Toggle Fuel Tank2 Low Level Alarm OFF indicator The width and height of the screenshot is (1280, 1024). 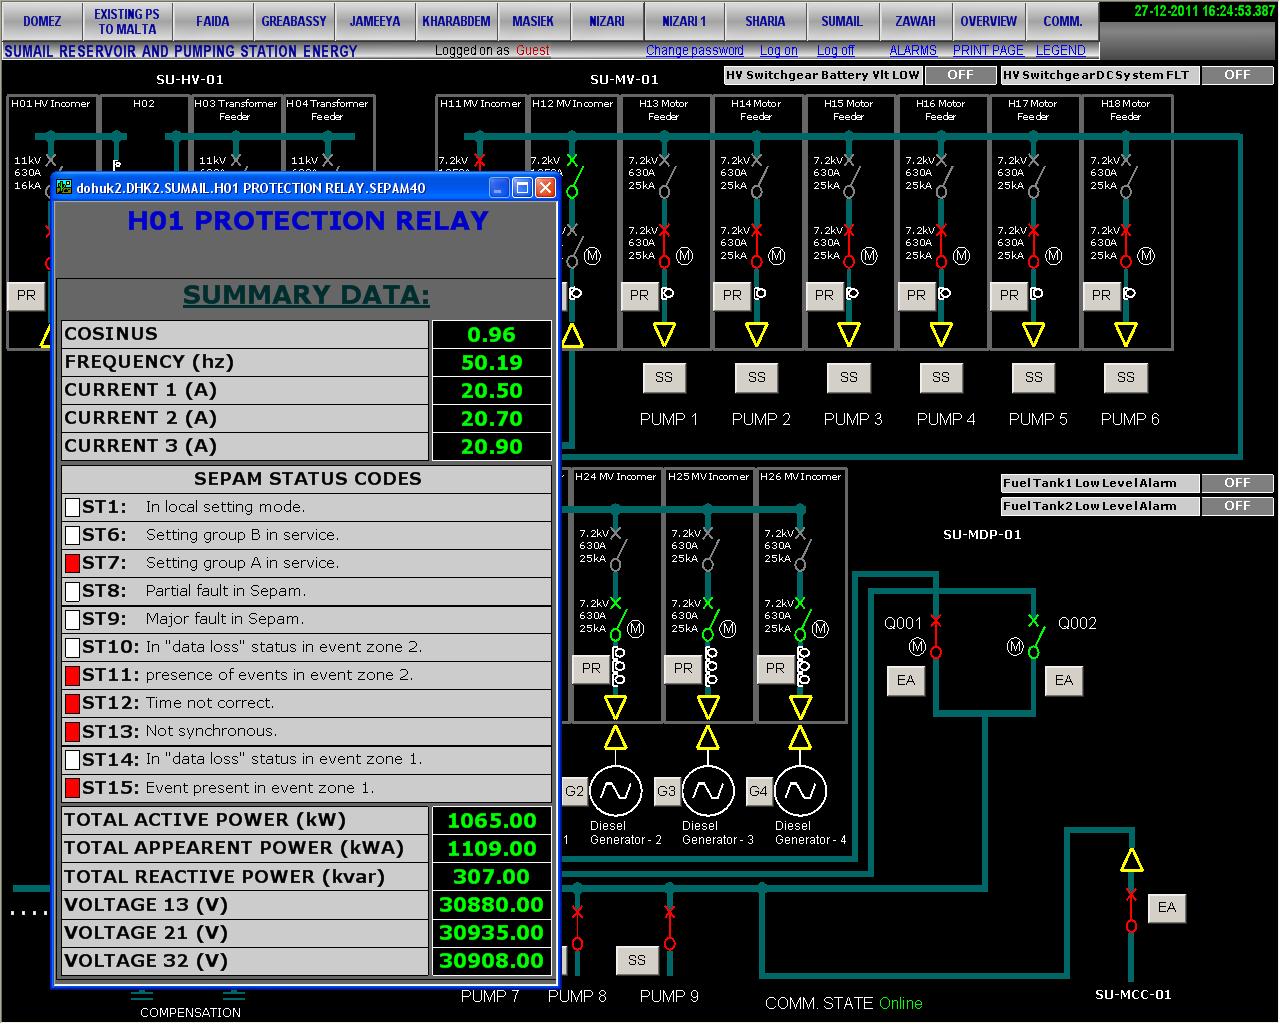point(1237,506)
